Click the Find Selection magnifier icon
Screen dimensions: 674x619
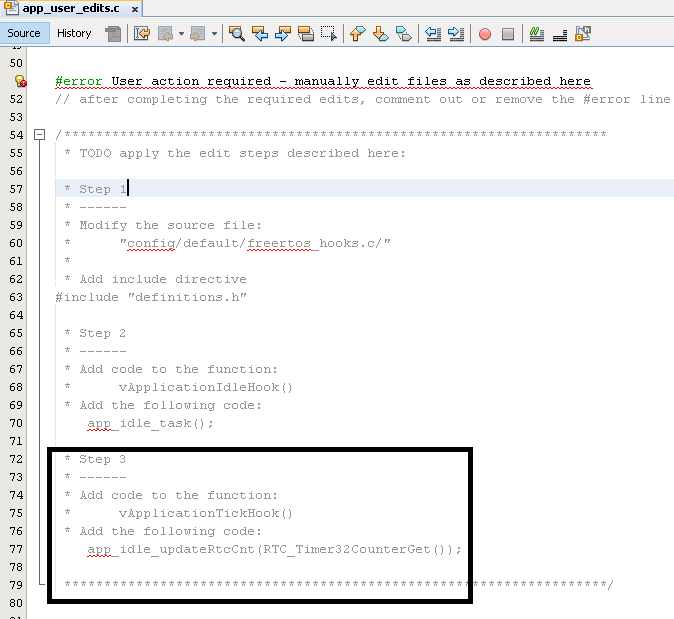(x=237, y=34)
